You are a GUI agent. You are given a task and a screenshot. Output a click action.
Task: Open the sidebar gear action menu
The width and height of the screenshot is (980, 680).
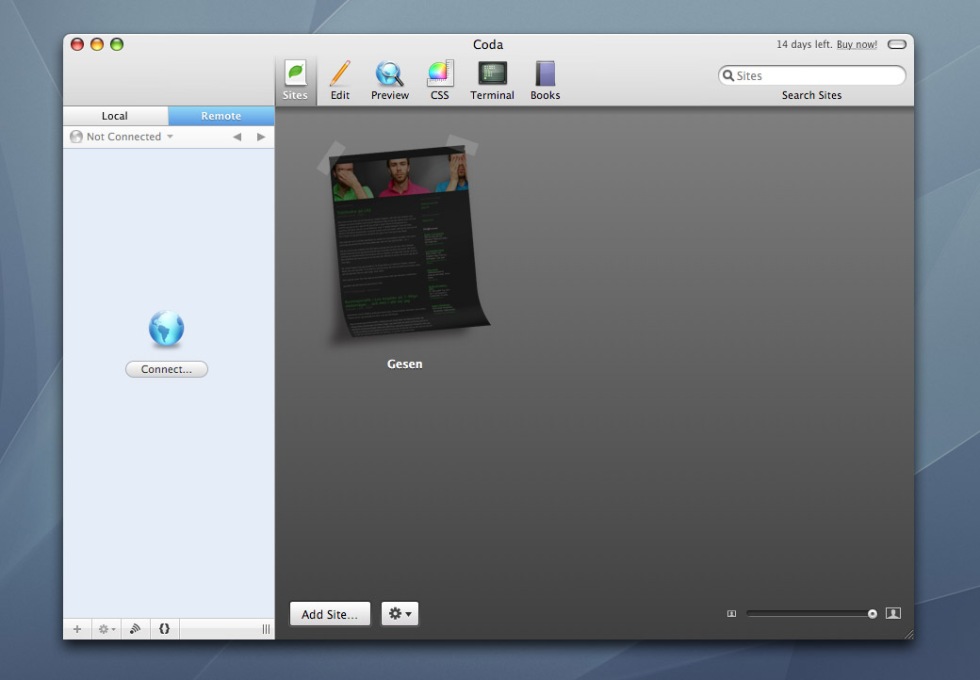(106, 629)
